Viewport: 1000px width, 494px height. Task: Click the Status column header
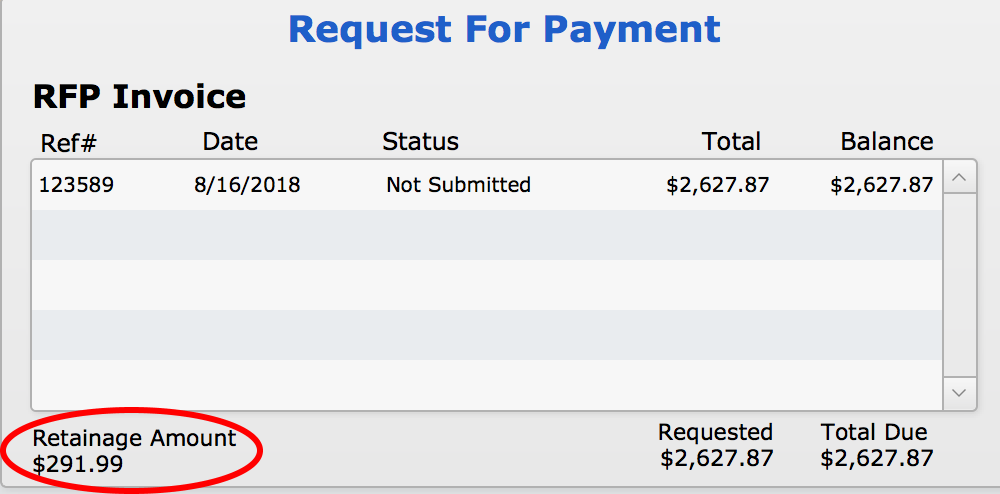pos(420,142)
